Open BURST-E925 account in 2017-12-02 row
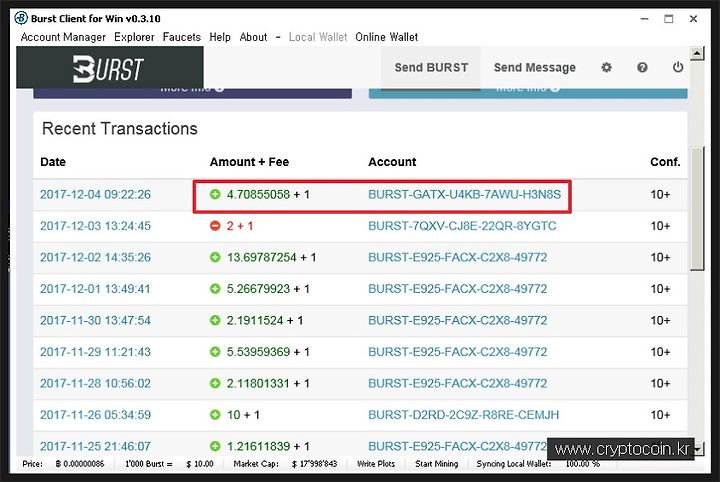Image resolution: width=720 pixels, height=482 pixels. pos(457,257)
